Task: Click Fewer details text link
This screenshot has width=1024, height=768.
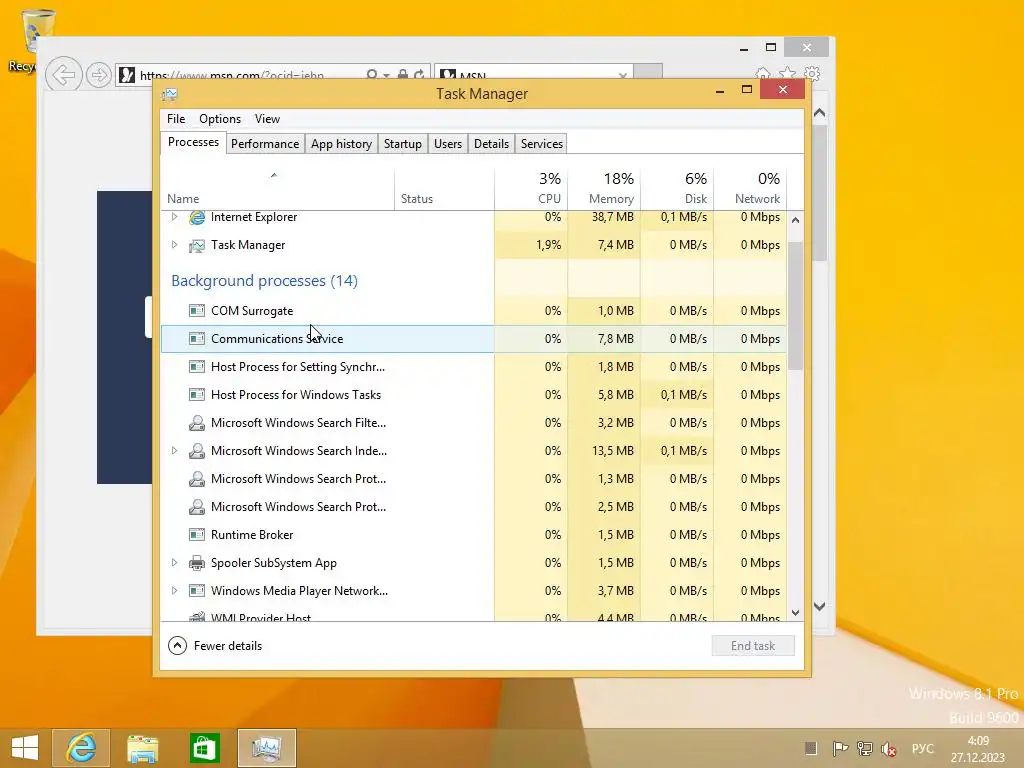Action: tap(228, 646)
